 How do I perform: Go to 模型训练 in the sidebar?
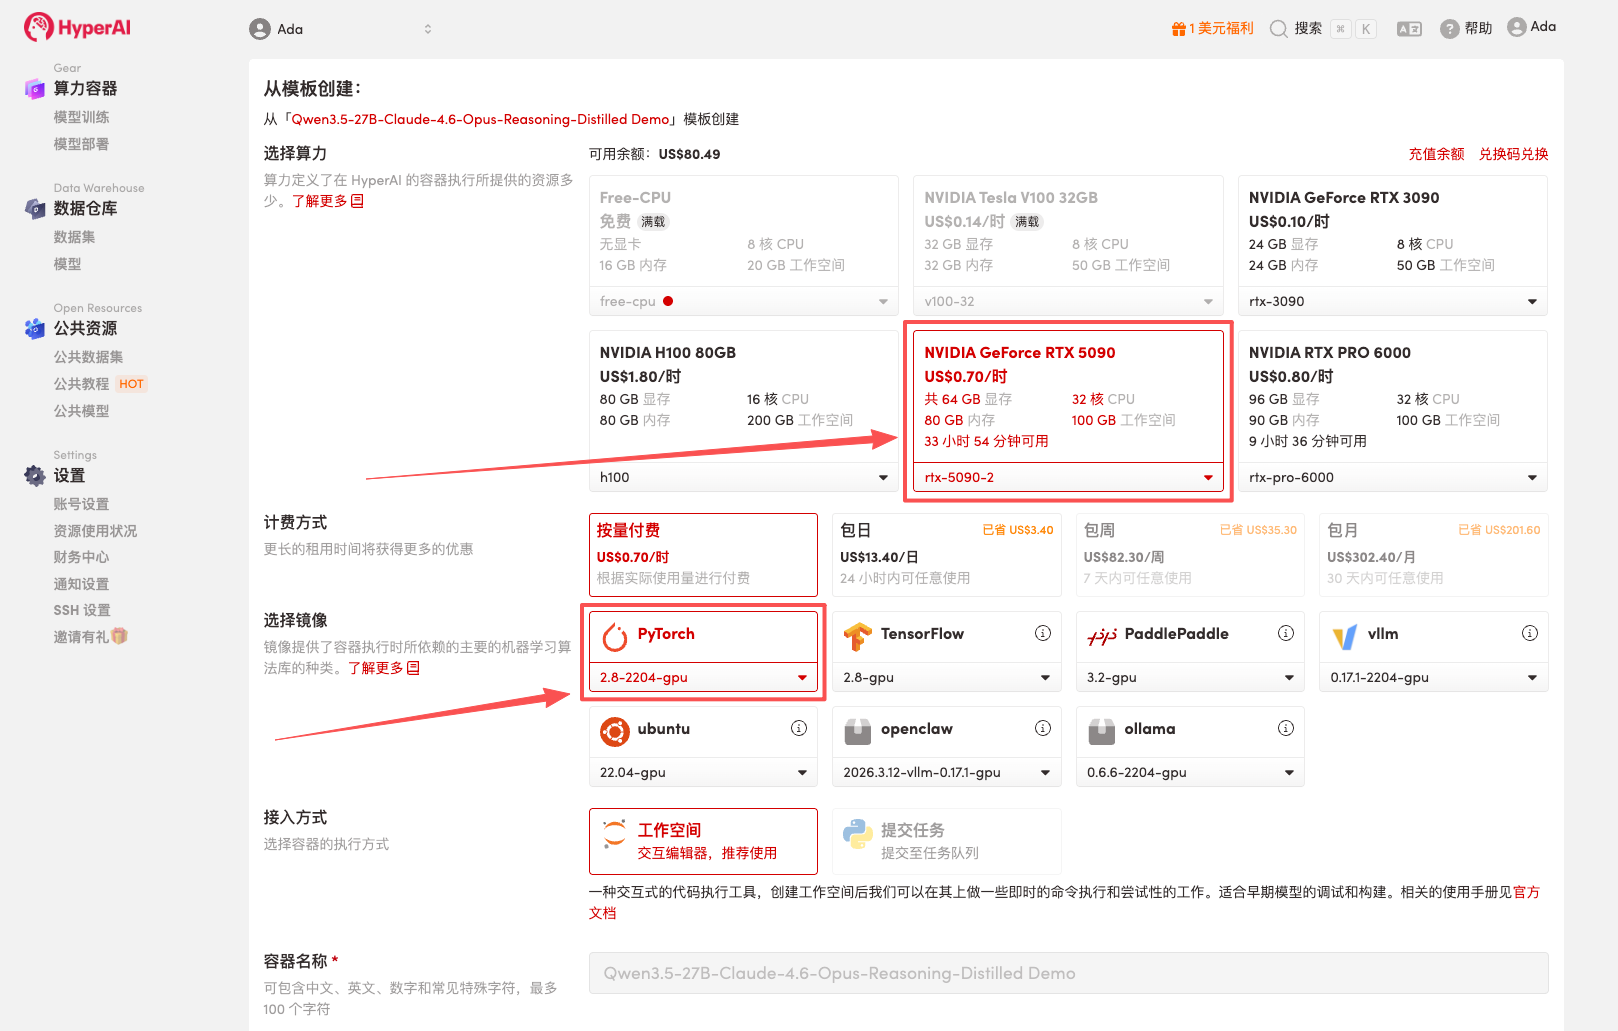81,117
